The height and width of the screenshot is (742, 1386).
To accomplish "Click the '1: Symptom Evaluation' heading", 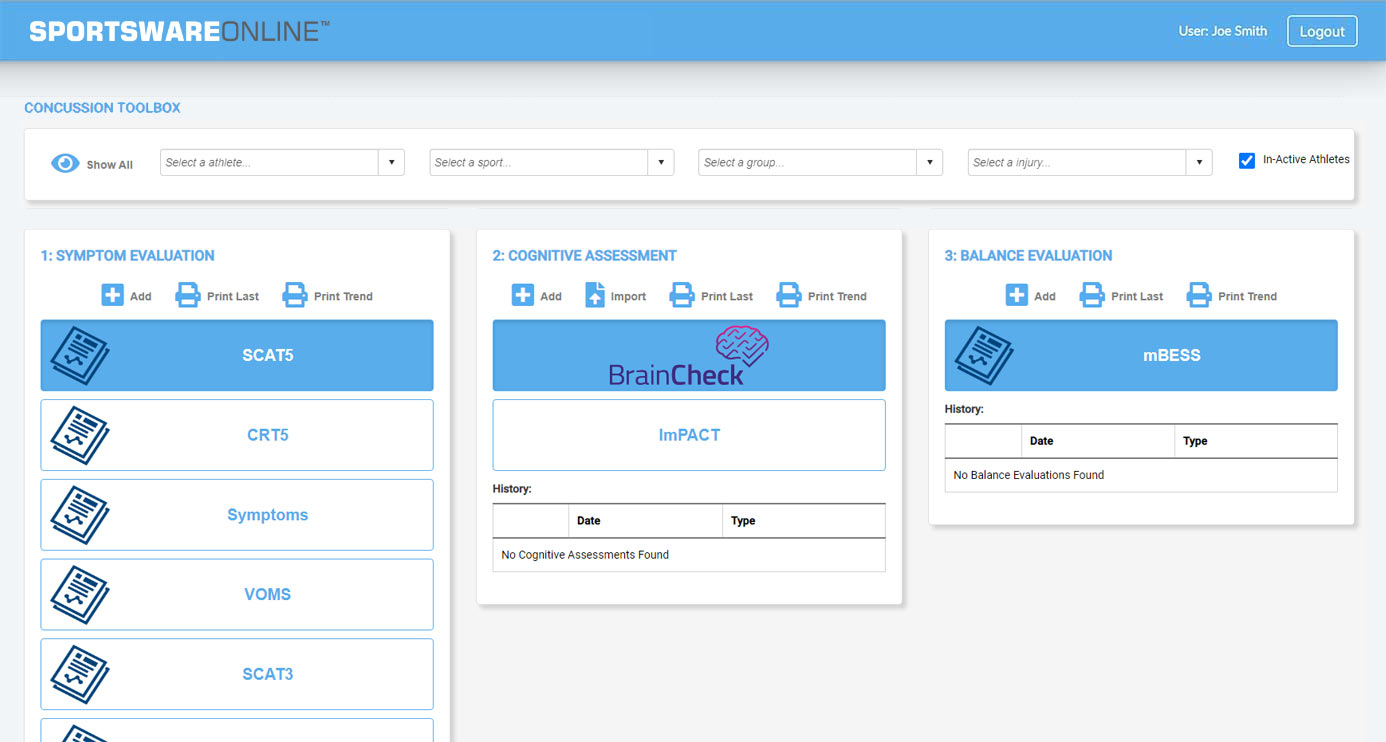I will coord(127,256).
